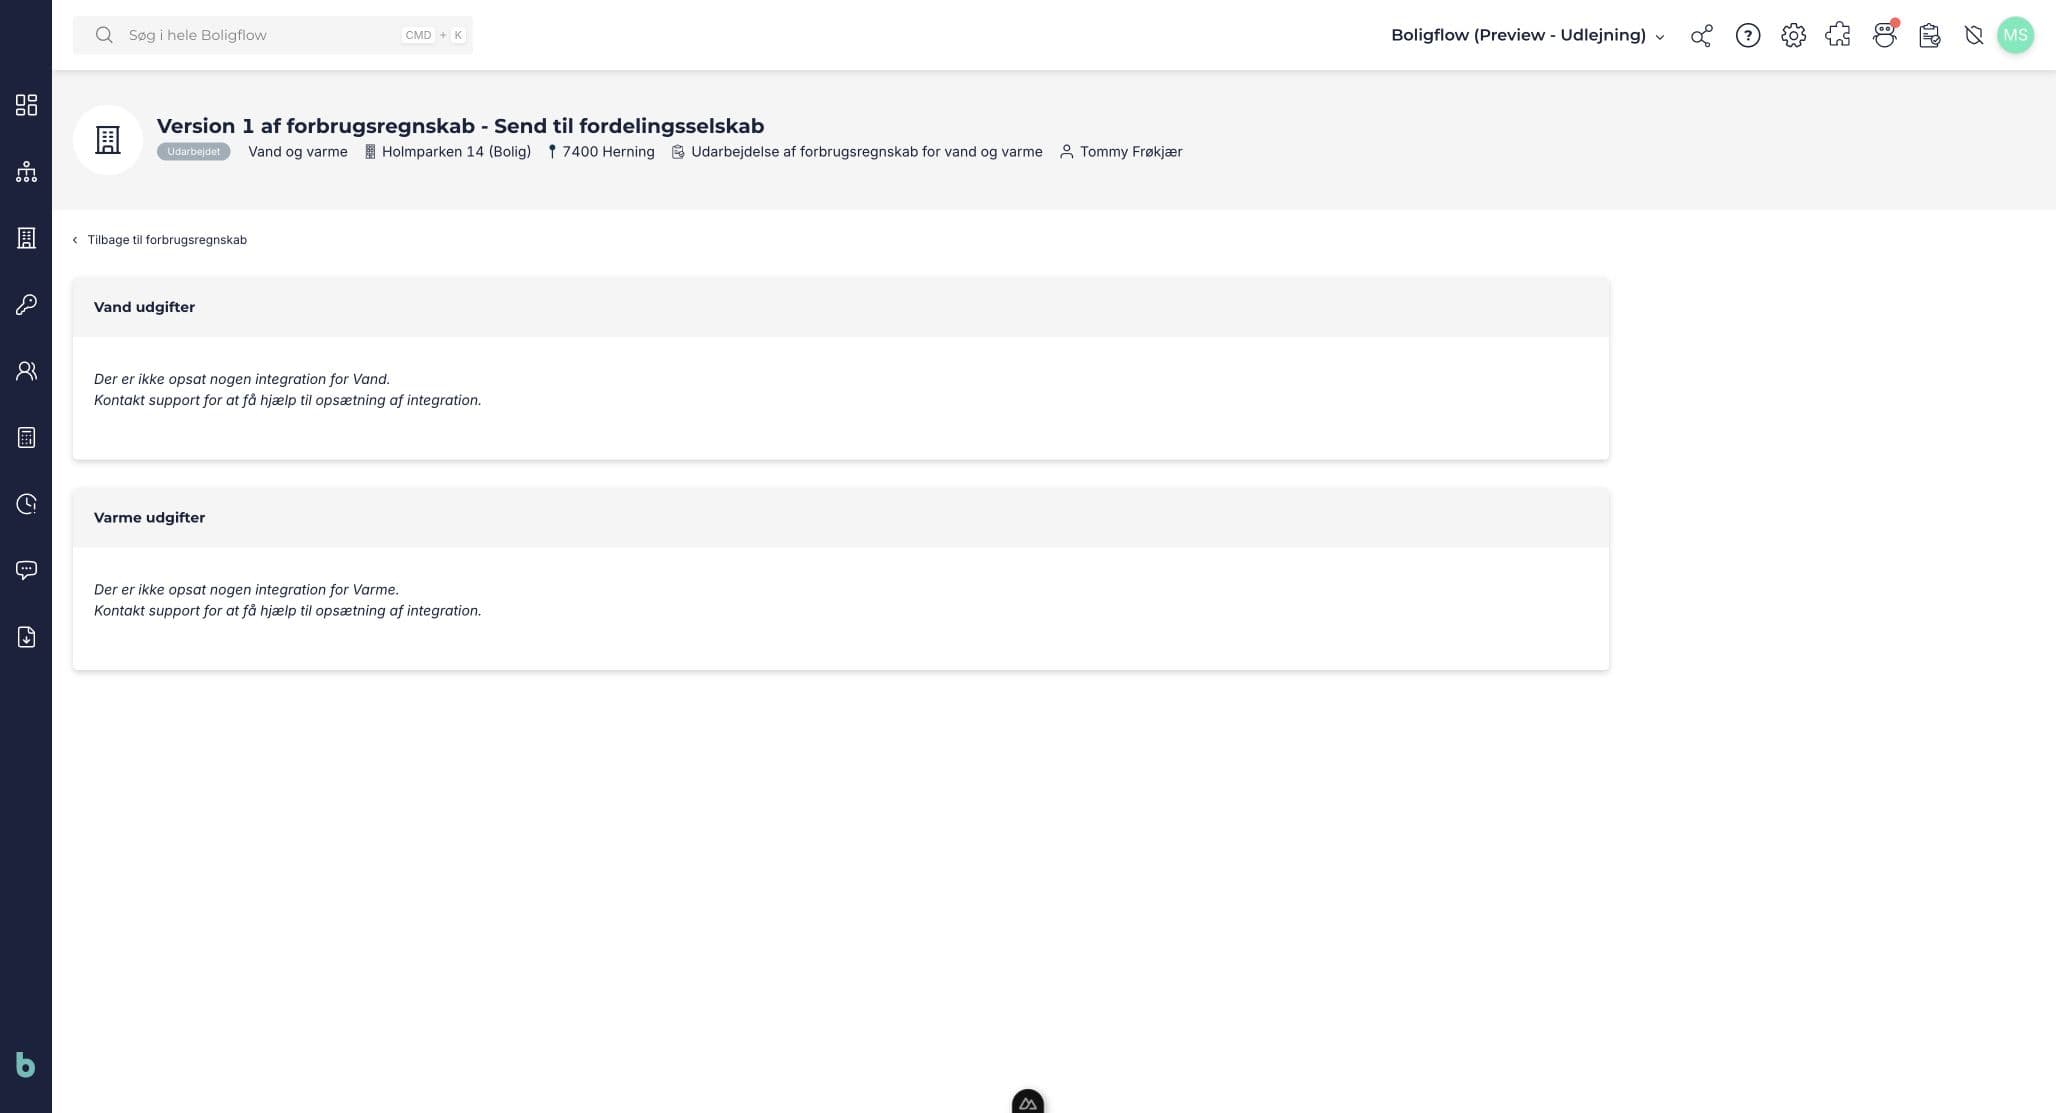Expand the Boligflow (Preview - Udlejning) dropdown
The height and width of the screenshot is (1113, 2056).
pos(1527,35)
